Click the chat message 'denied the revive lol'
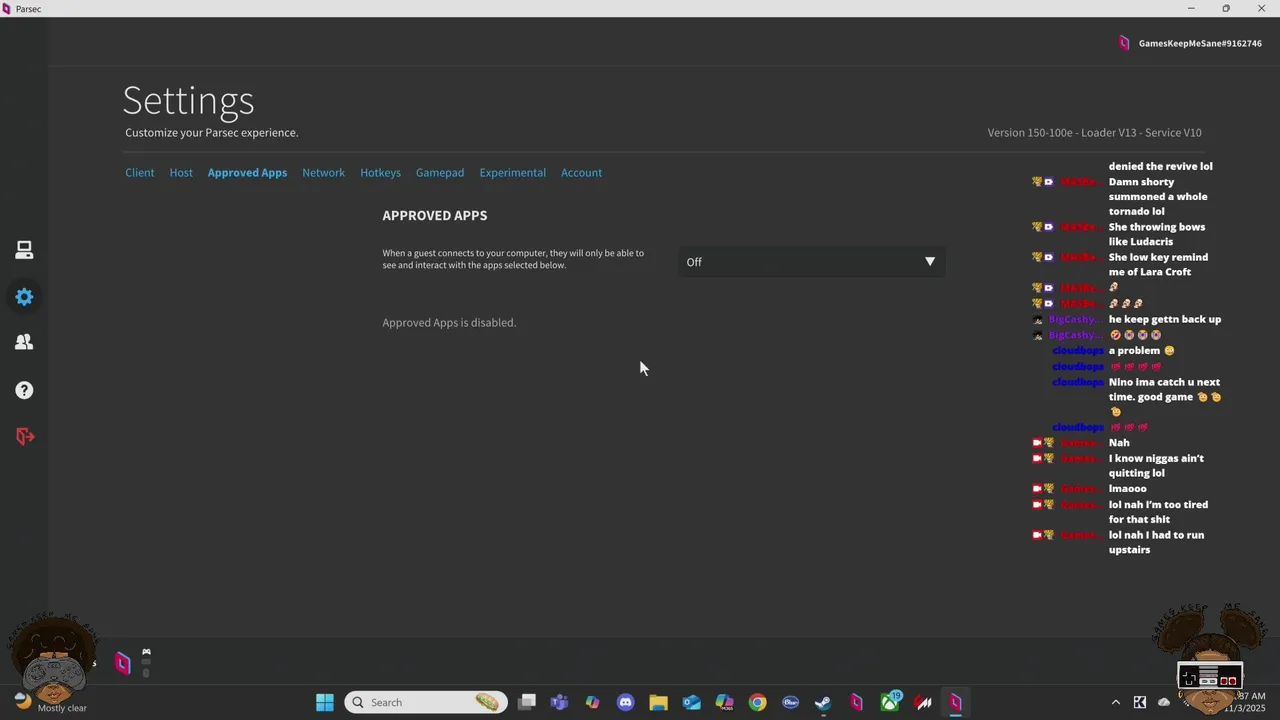 point(1160,167)
